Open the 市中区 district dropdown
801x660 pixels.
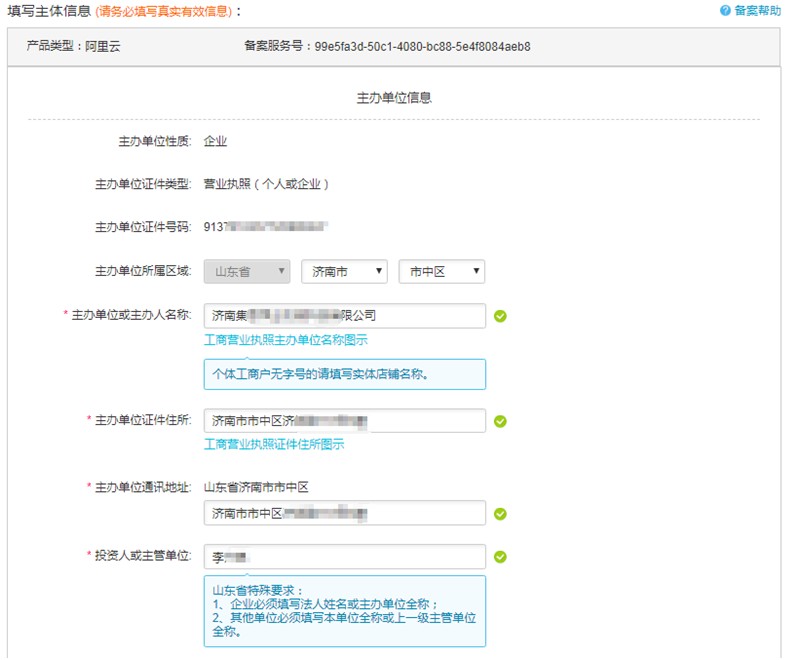(441, 271)
